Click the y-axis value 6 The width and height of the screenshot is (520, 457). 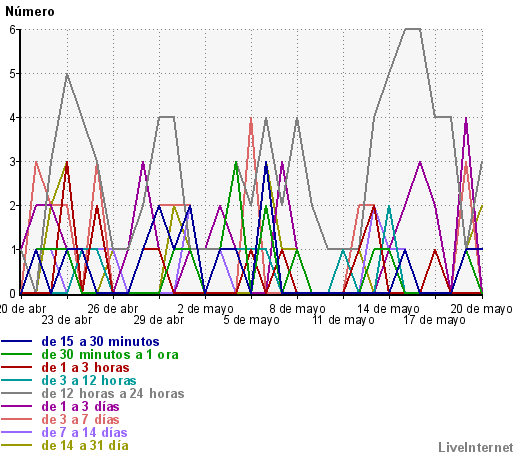point(13,30)
